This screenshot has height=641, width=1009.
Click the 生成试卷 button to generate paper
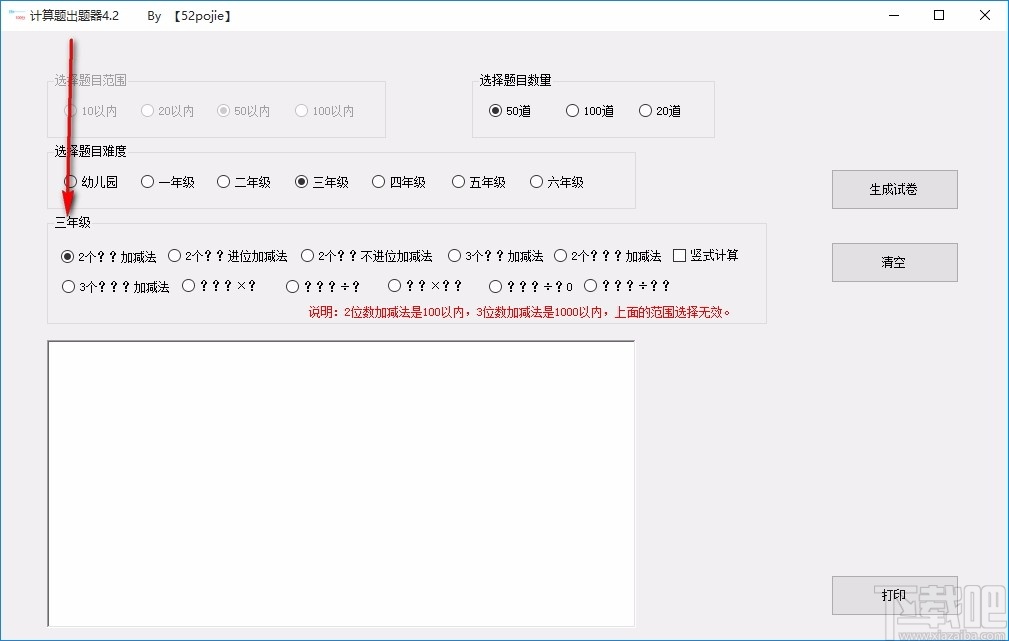click(893, 189)
